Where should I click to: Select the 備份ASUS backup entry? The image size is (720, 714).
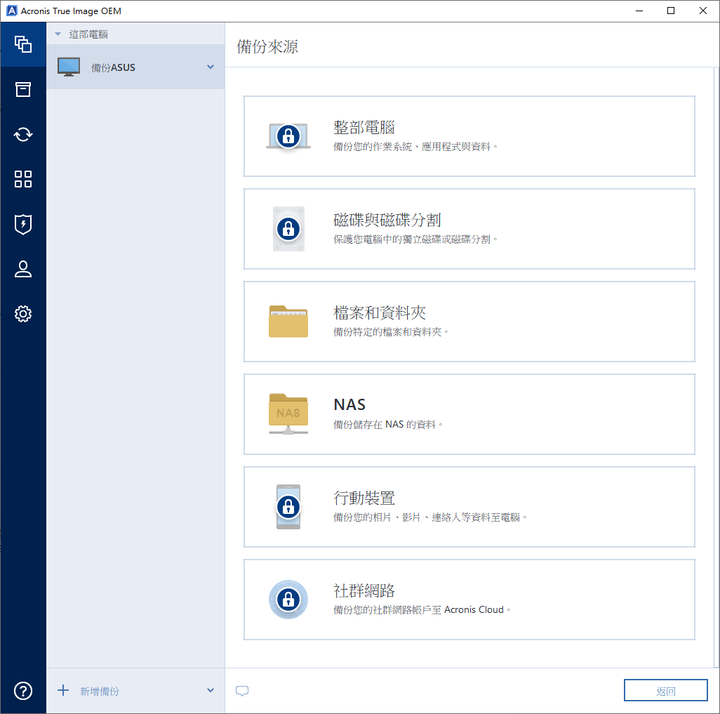[135, 67]
